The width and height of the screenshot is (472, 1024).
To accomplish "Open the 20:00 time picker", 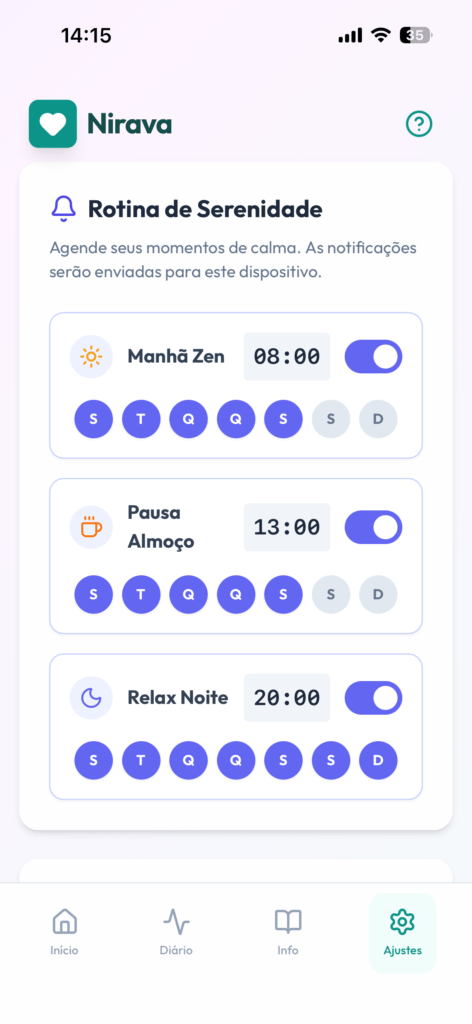I will (x=287, y=698).
